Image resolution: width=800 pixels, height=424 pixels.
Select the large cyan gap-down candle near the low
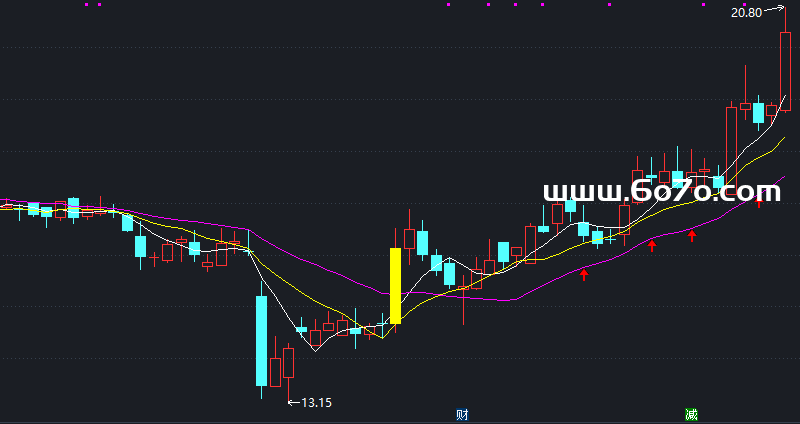pos(262,340)
